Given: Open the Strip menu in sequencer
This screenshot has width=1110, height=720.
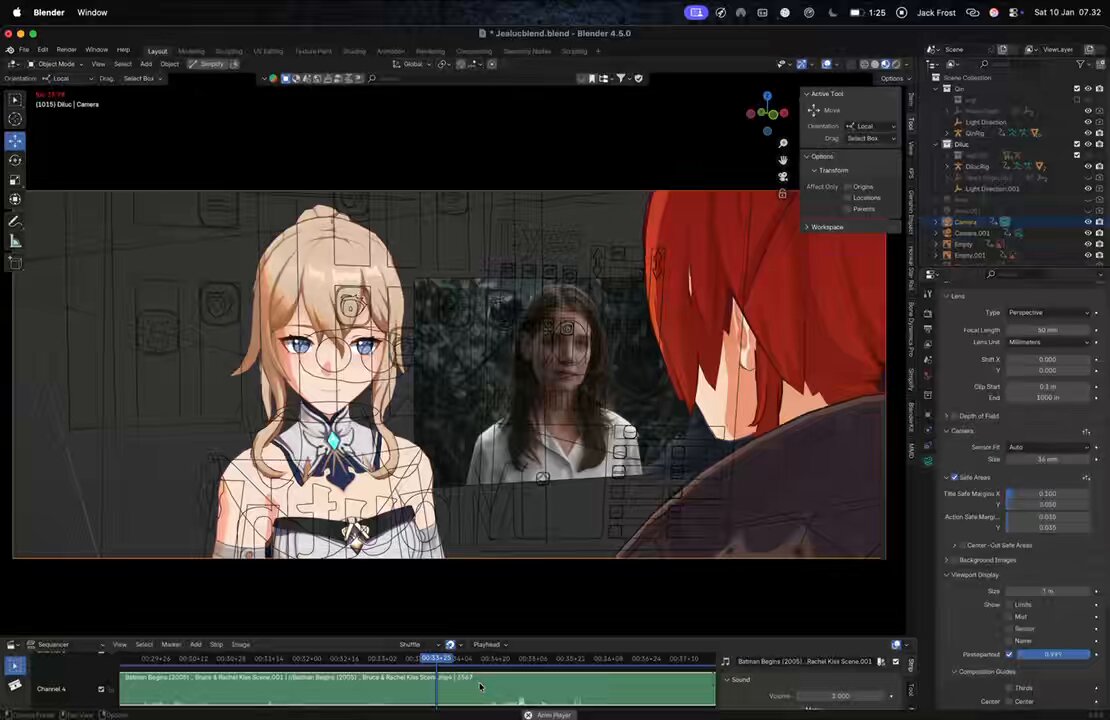Looking at the screenshot, I should 217,644.
